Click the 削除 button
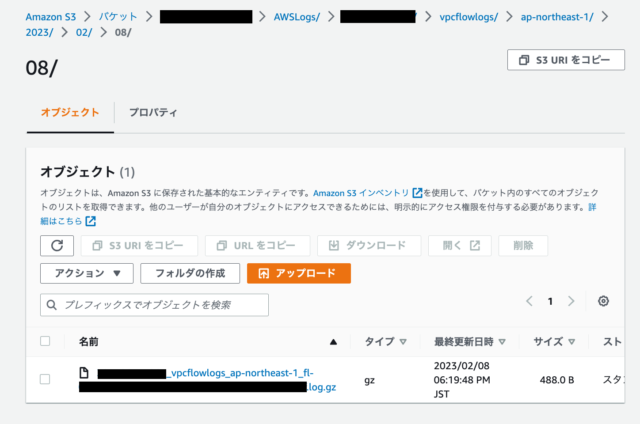Screen dimensions: 640x424 coord(523,246)
